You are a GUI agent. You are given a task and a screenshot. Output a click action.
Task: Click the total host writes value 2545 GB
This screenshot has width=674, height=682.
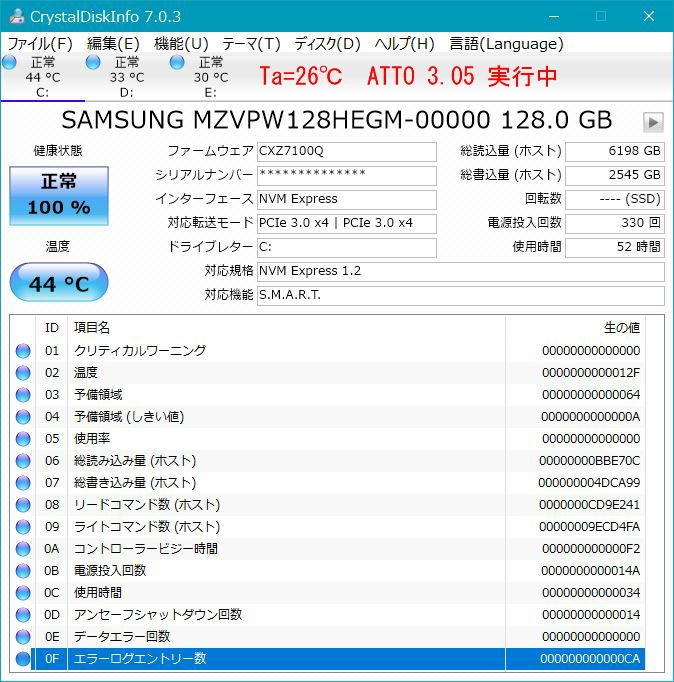coord(614,175)
